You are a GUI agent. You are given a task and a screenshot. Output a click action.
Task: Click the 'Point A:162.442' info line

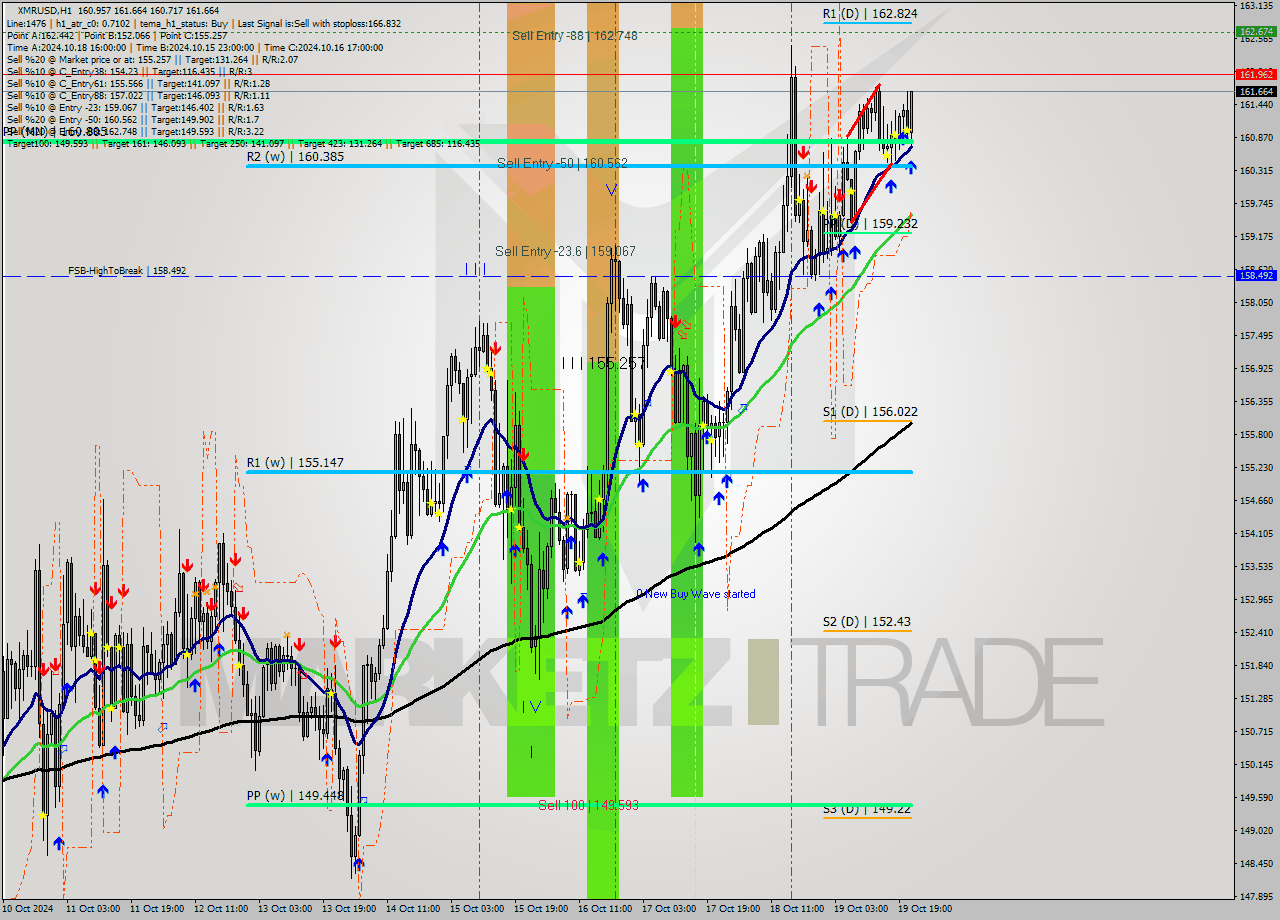117,35
